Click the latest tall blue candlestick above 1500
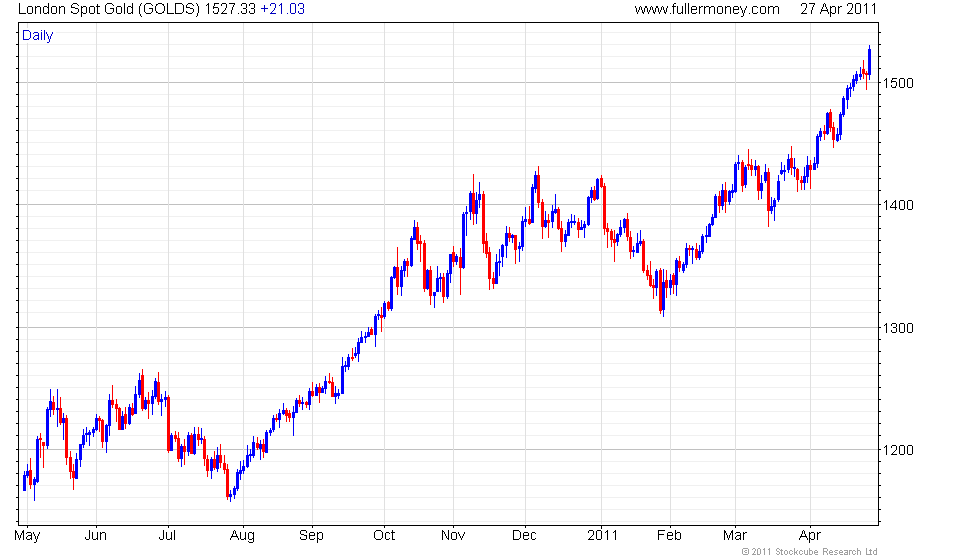This screenshot has height=560, width=960. [869, 61]
